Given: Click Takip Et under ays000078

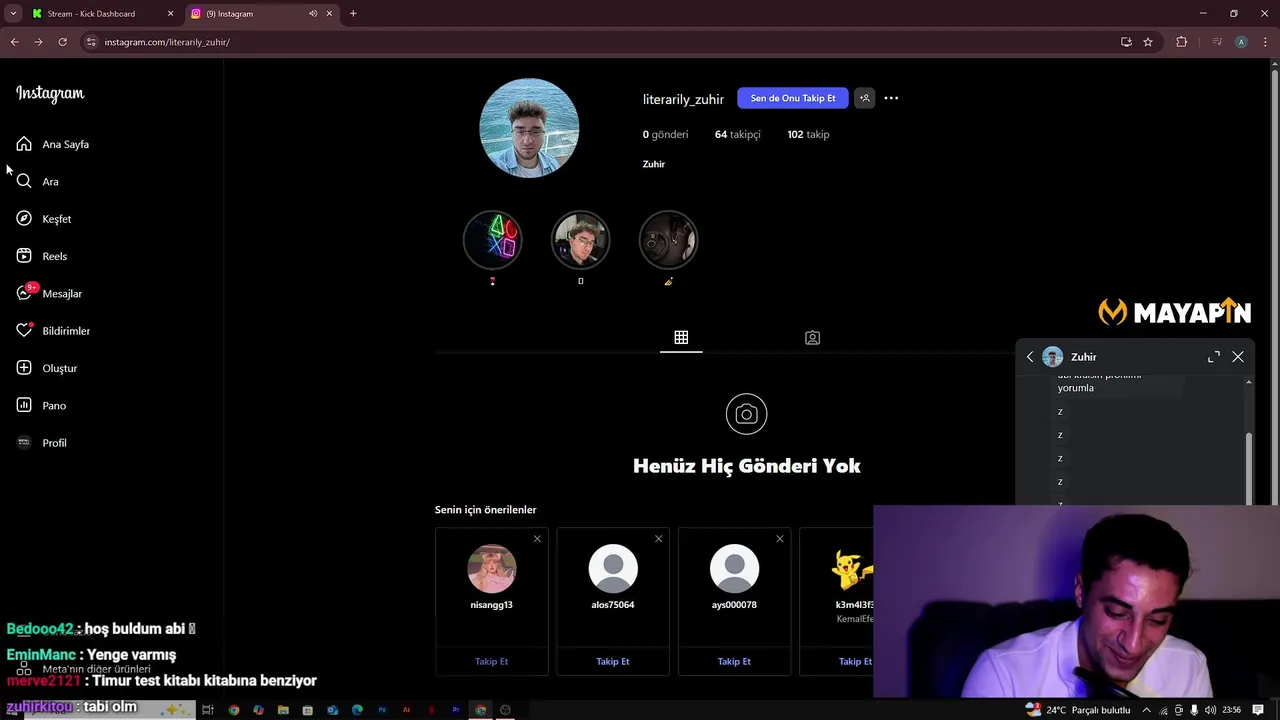Looking at the screenshot, I should pyautogui.click(x=734, y=661).
